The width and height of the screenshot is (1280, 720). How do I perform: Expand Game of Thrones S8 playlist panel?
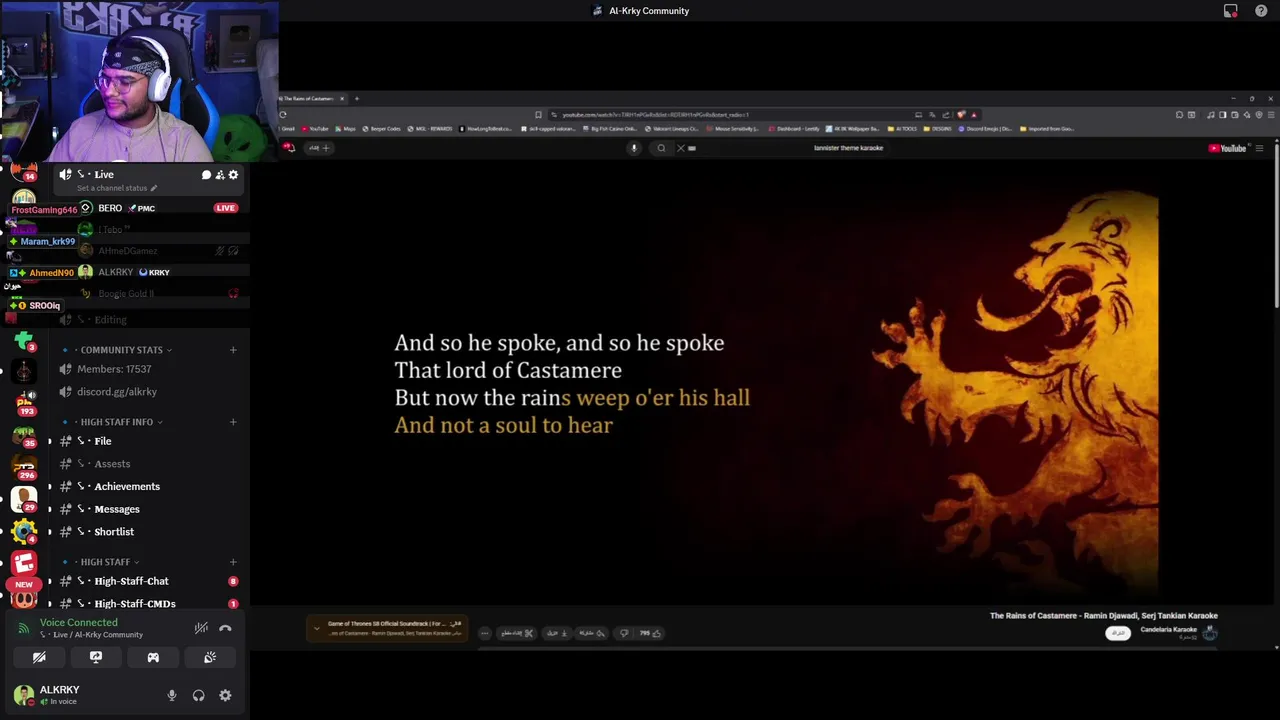pyautogui.click(x=317, y=629)
